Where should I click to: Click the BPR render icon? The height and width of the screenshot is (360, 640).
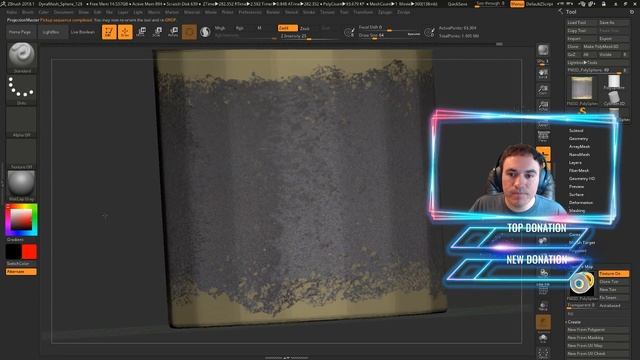click(x=543, y=50)
